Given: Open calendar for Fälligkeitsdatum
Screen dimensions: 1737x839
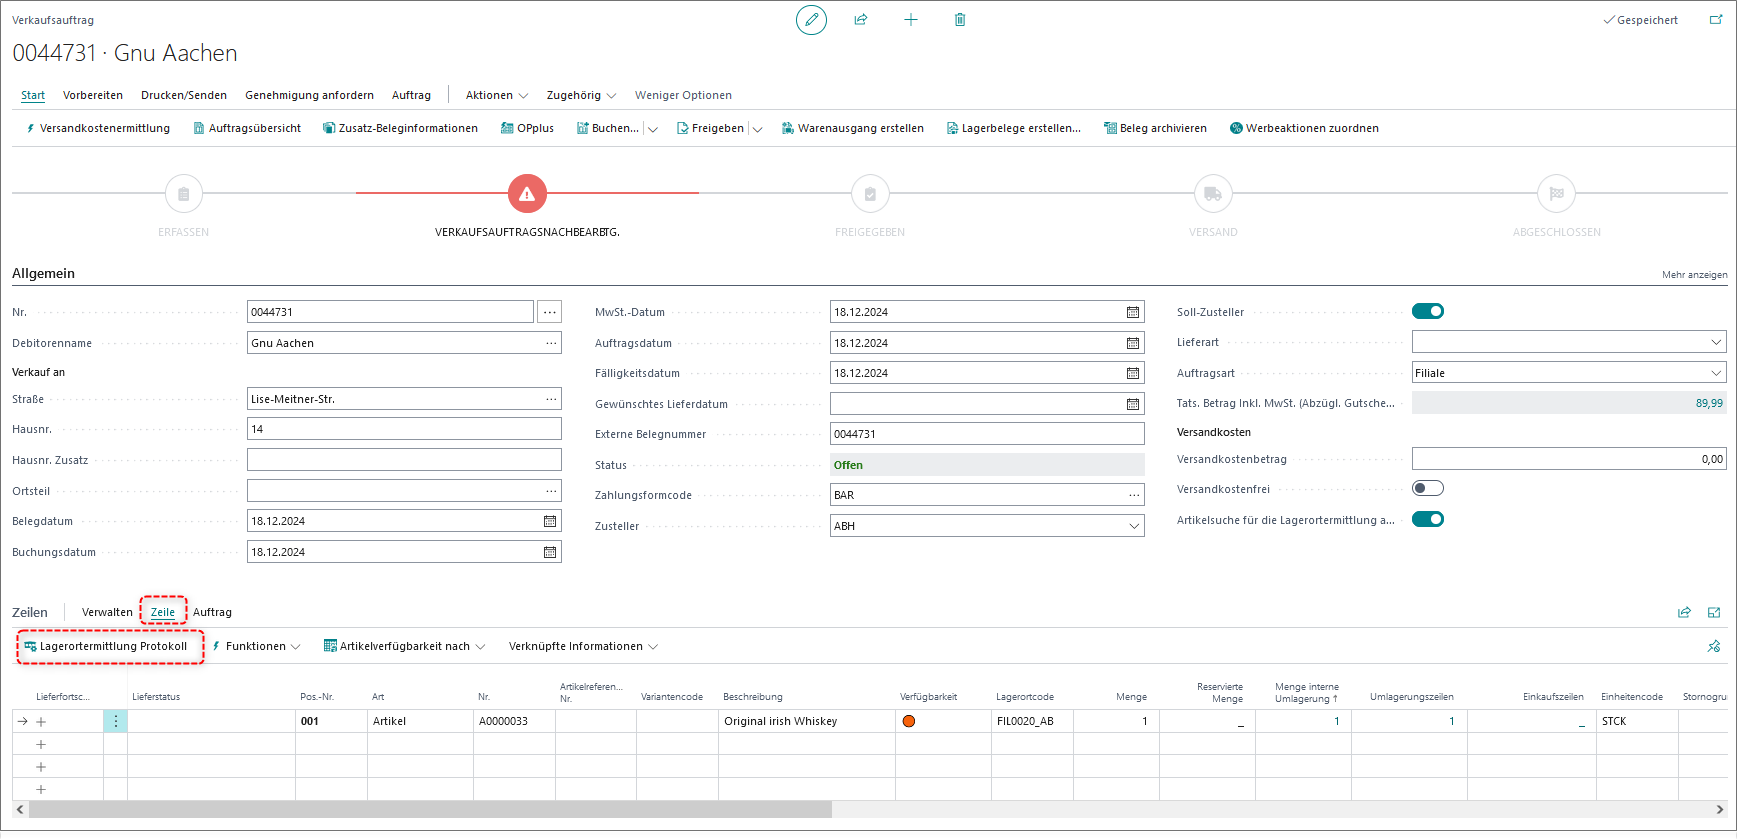Looking at the screenshot, I should 1133,373.
